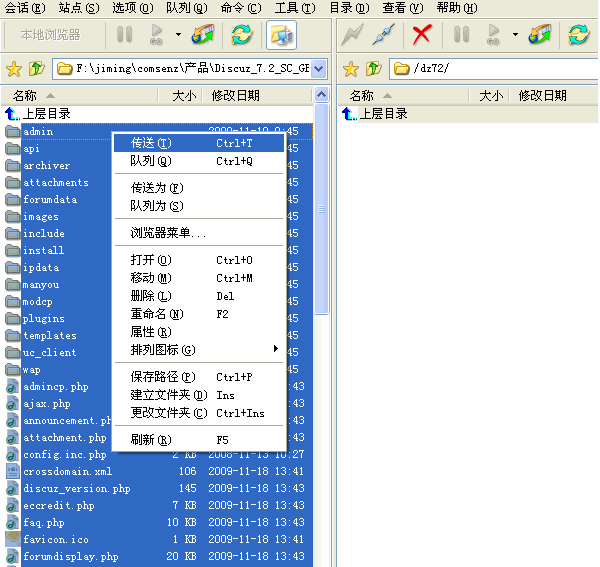
Task: Click the 名称 column header in remote pane
Action: 361,96
